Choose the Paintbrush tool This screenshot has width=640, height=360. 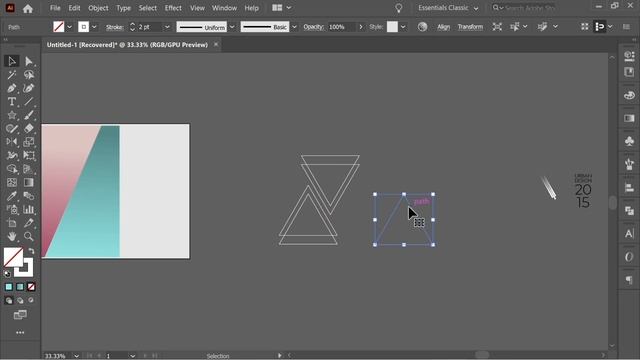point(29,115)
